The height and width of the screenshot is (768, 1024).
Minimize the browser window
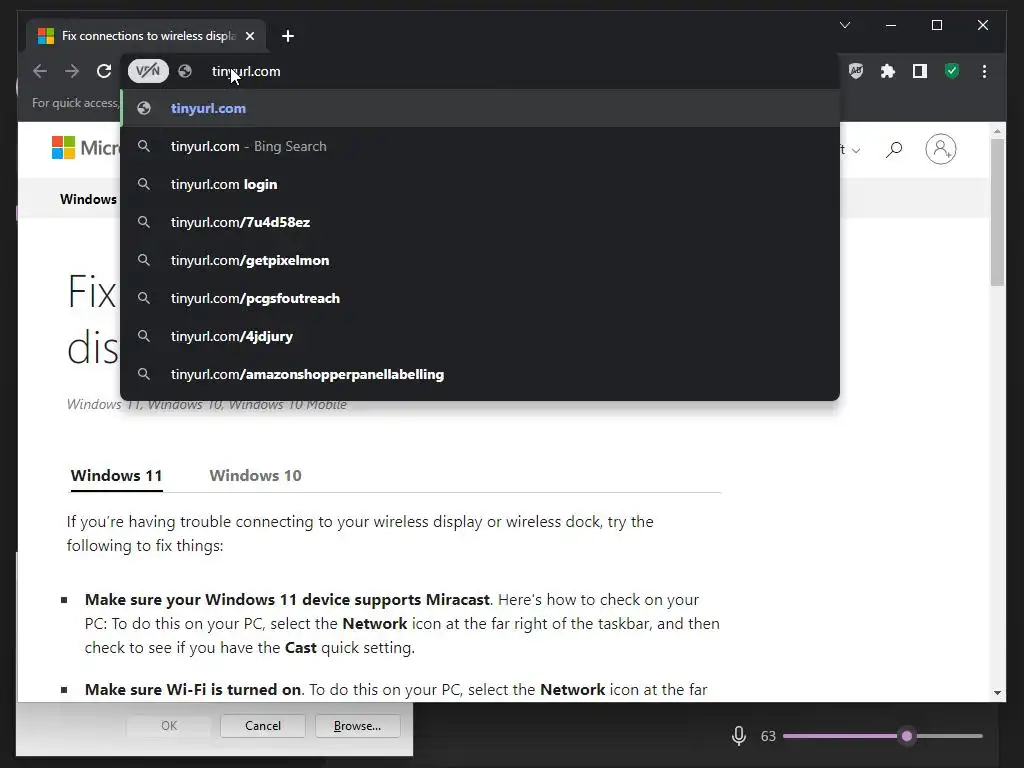tap(891, 25)
